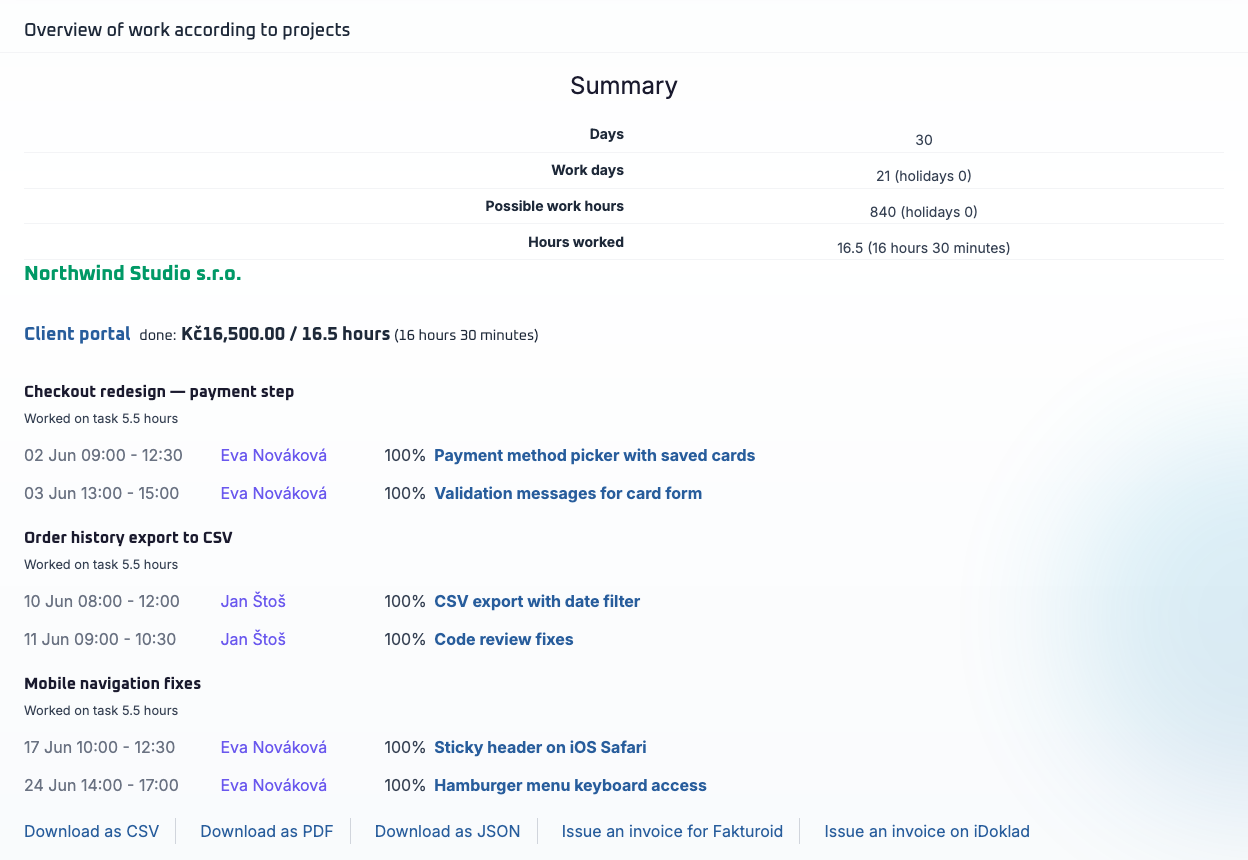
Task: Select Eva Nováková in the 02 Jun row
Action: (x=274, y=455)
